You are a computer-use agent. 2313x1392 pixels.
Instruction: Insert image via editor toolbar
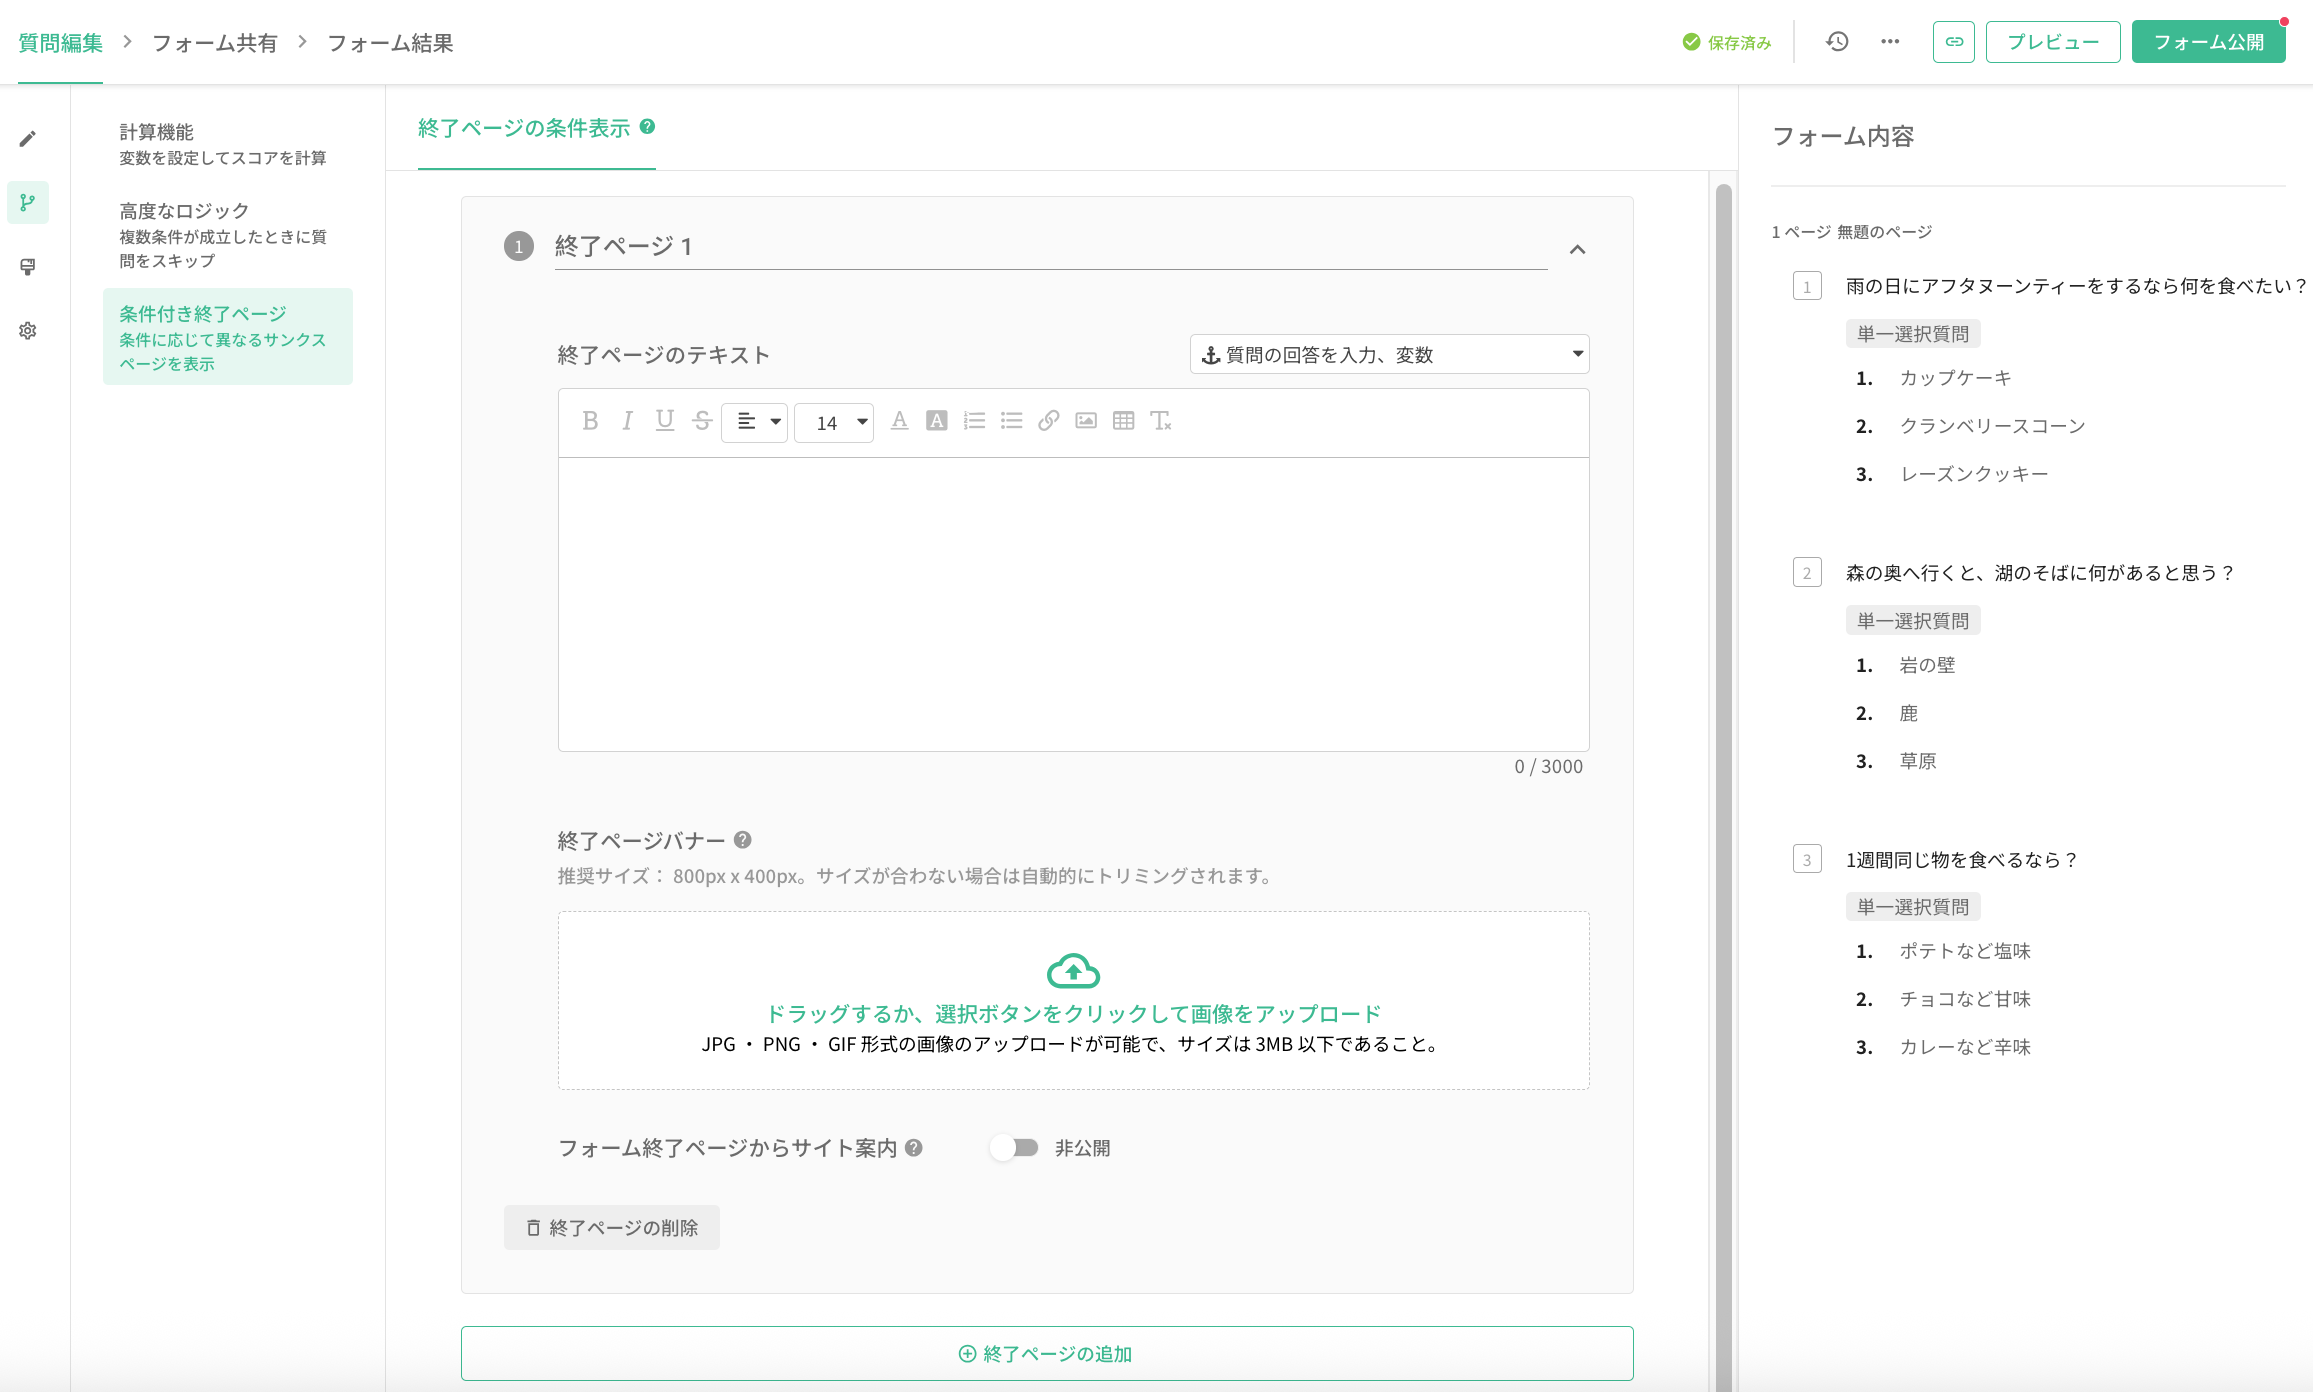(x=1086, y=421)
